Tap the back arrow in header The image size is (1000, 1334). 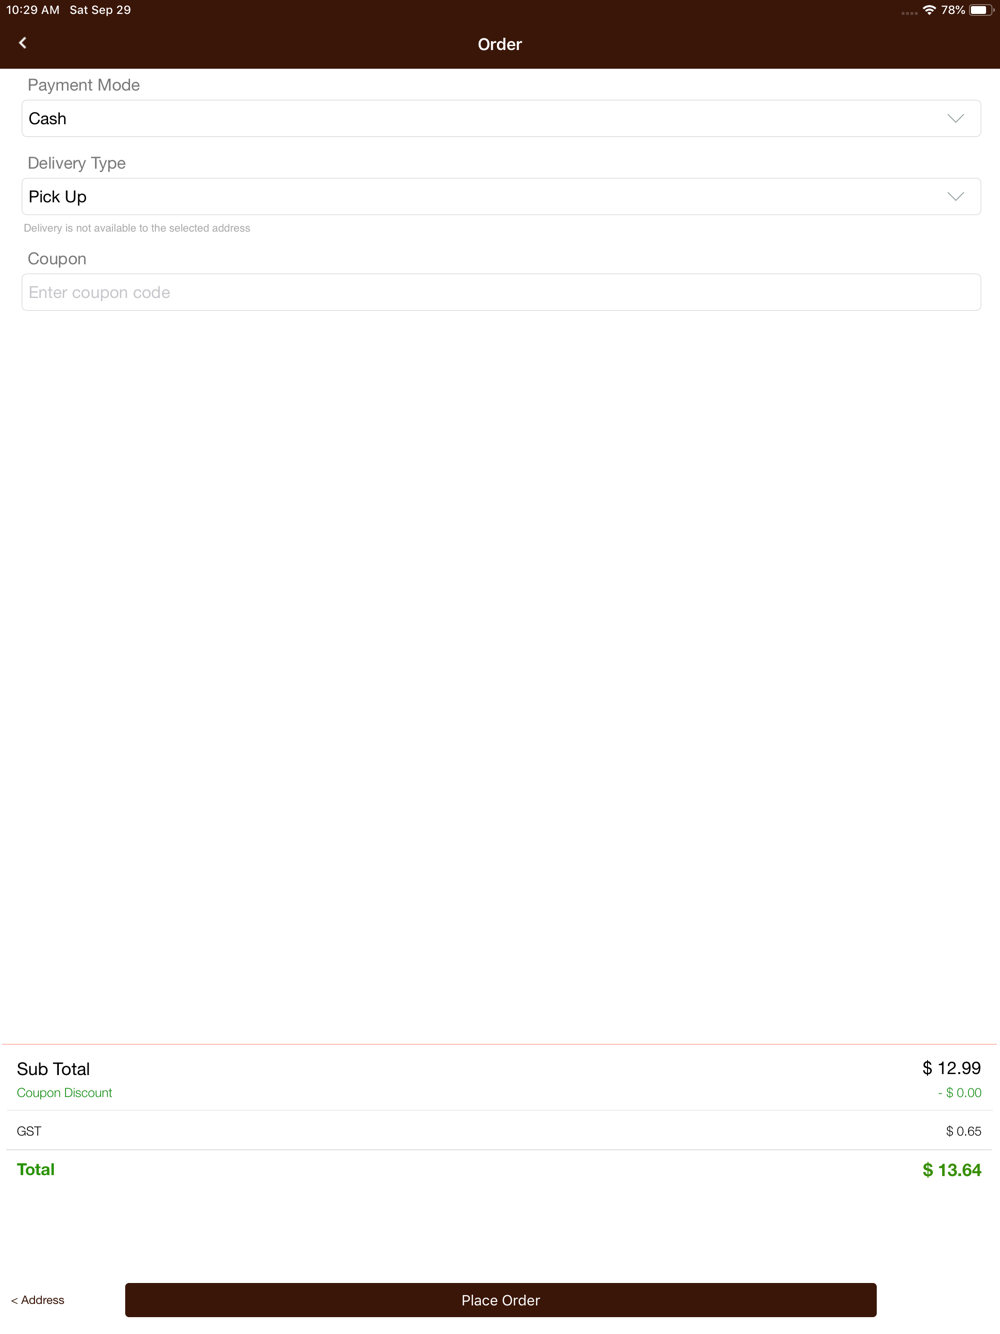point(22,43)
